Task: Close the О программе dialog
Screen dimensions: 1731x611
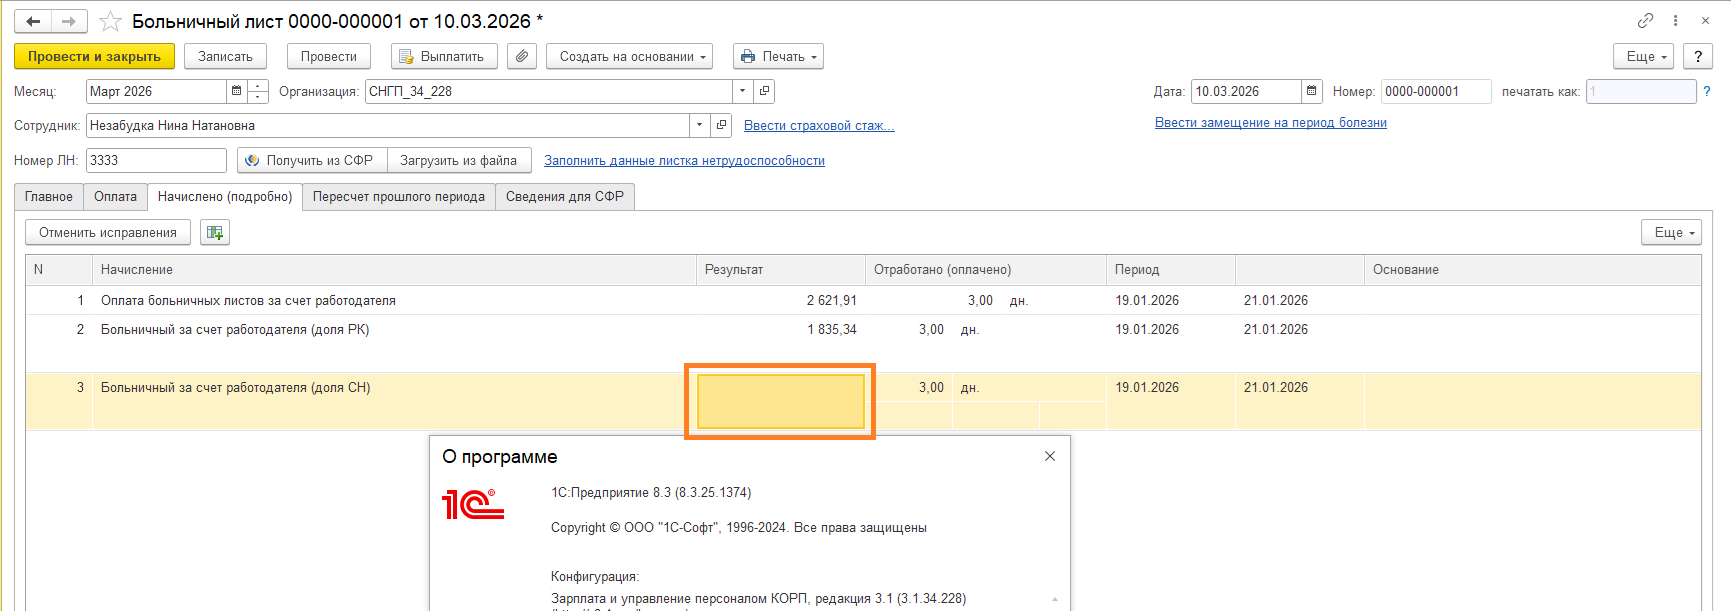Action: (x=1050, y=456)
